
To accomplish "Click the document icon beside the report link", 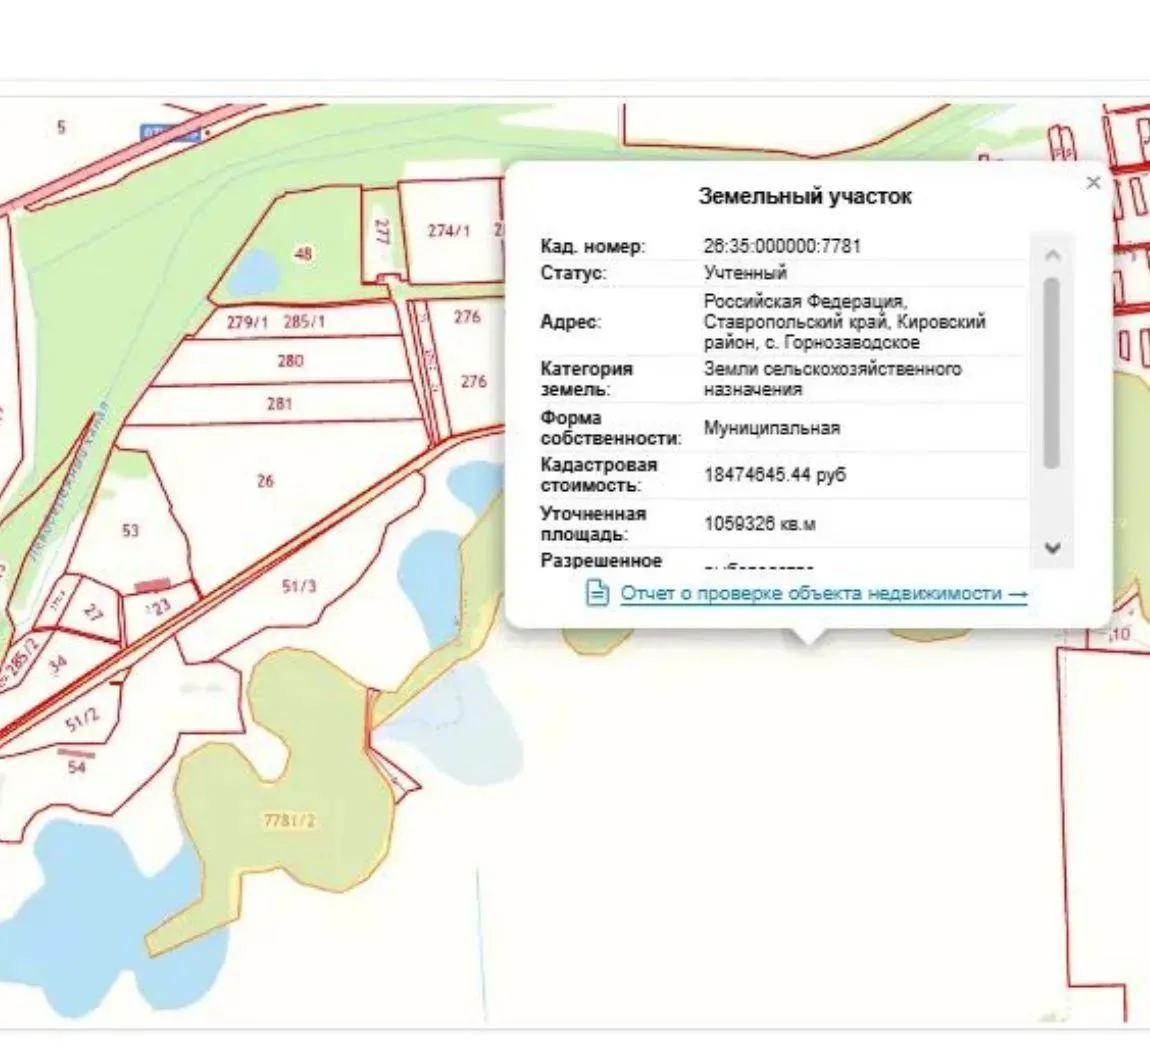I will click(x=597, y=592).
